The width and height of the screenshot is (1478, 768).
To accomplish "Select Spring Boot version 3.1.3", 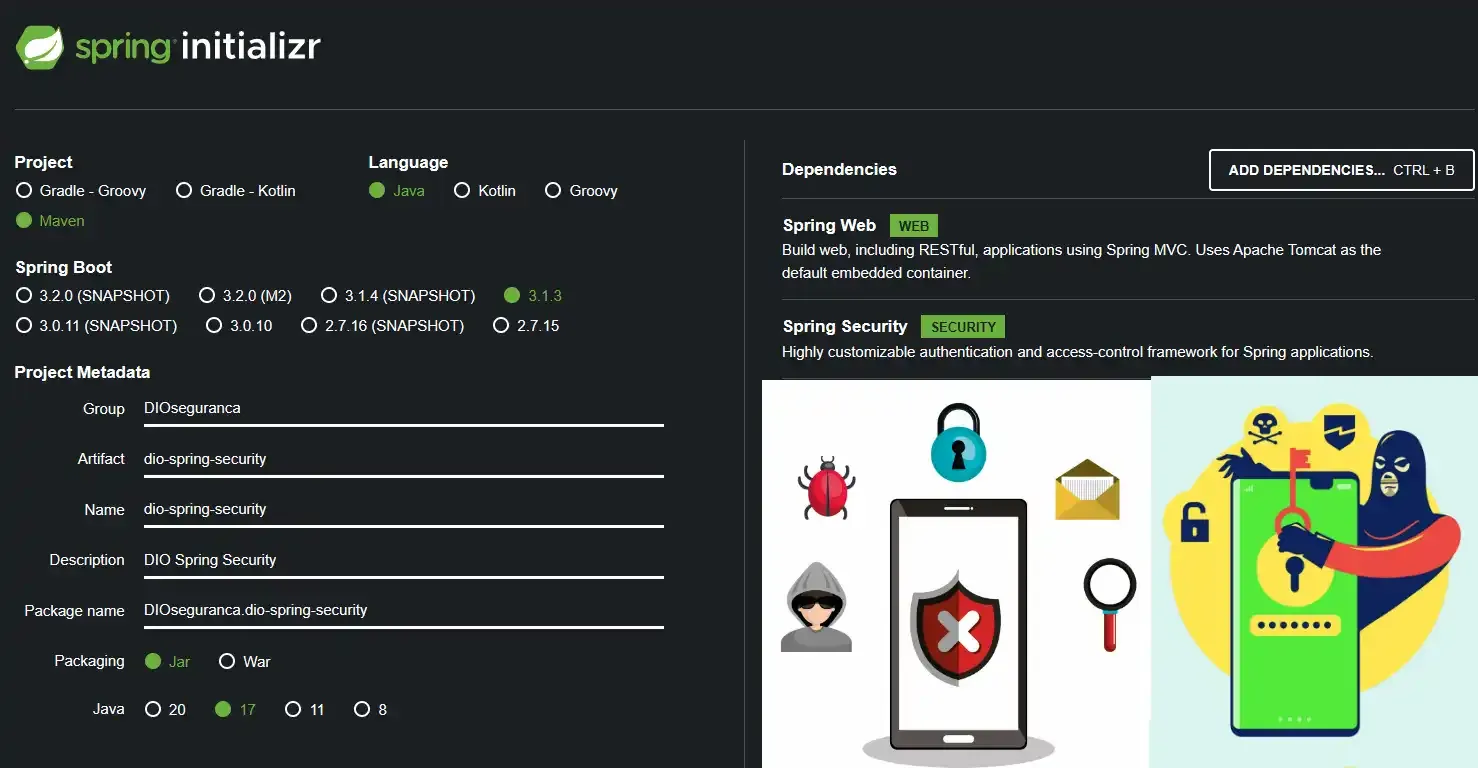I will (533, 296).
